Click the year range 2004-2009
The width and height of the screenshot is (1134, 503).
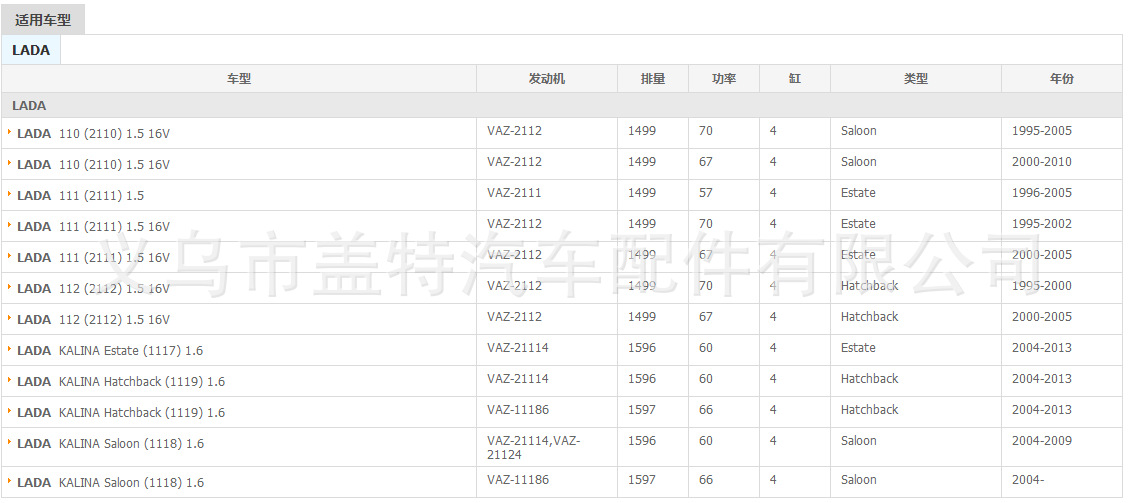click(x=1041, y=441)
